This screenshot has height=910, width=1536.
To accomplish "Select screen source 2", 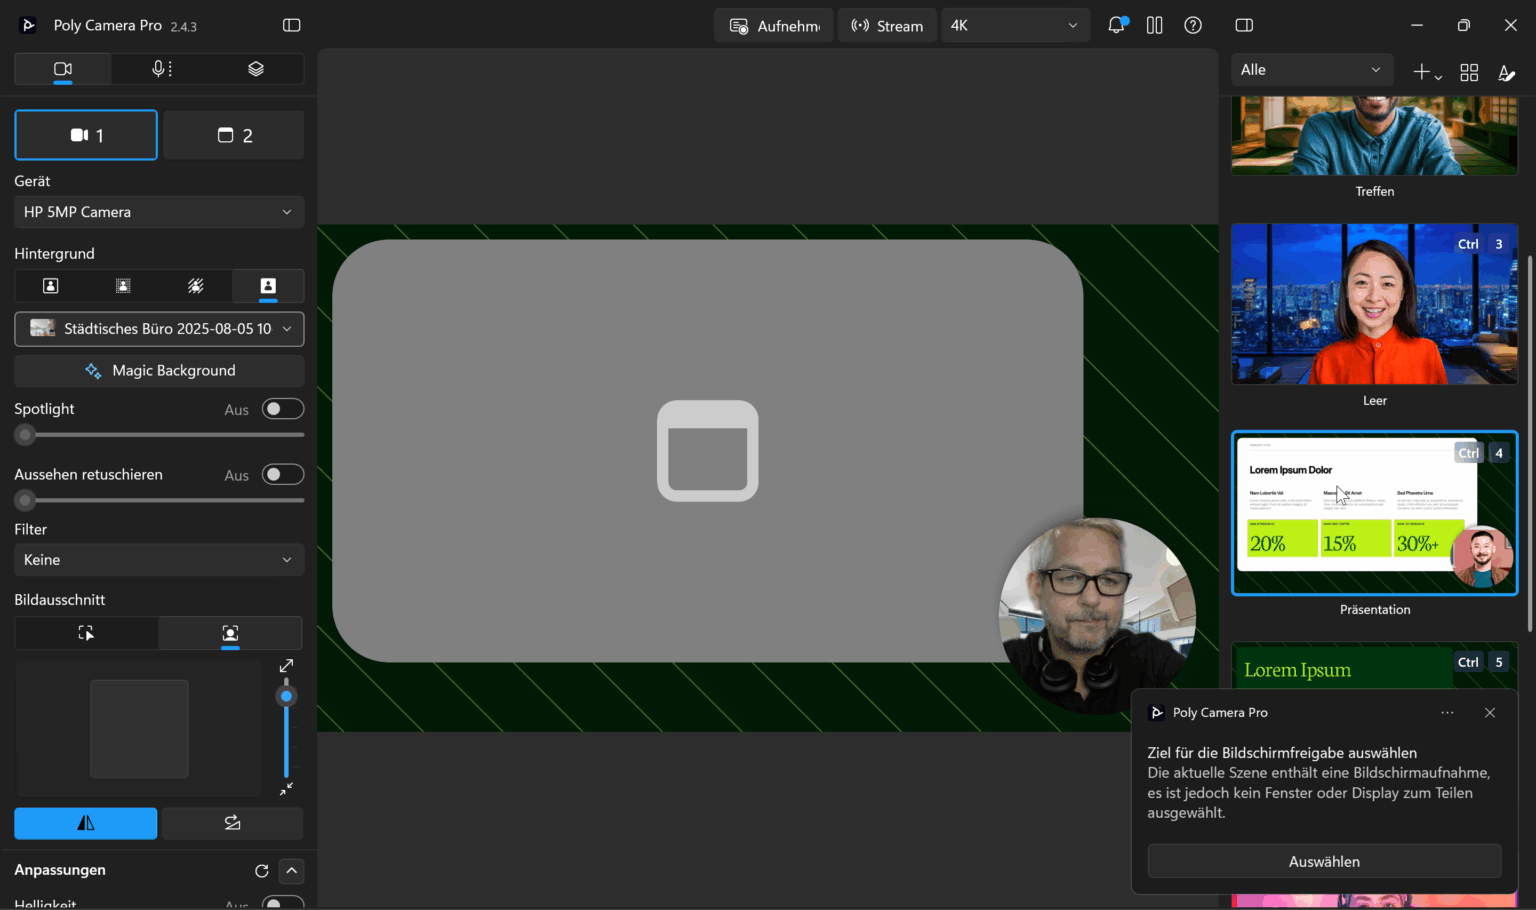I will click(234, 135).
